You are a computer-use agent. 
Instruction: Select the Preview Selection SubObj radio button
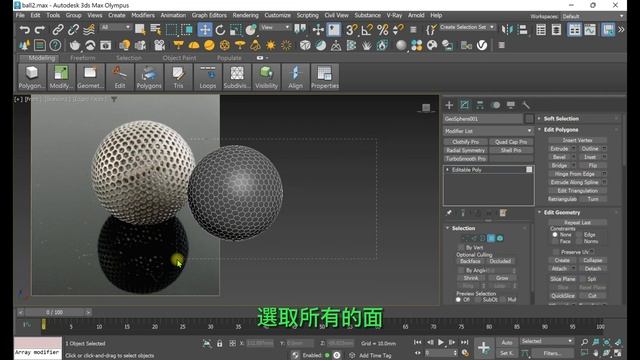point(478,300)
